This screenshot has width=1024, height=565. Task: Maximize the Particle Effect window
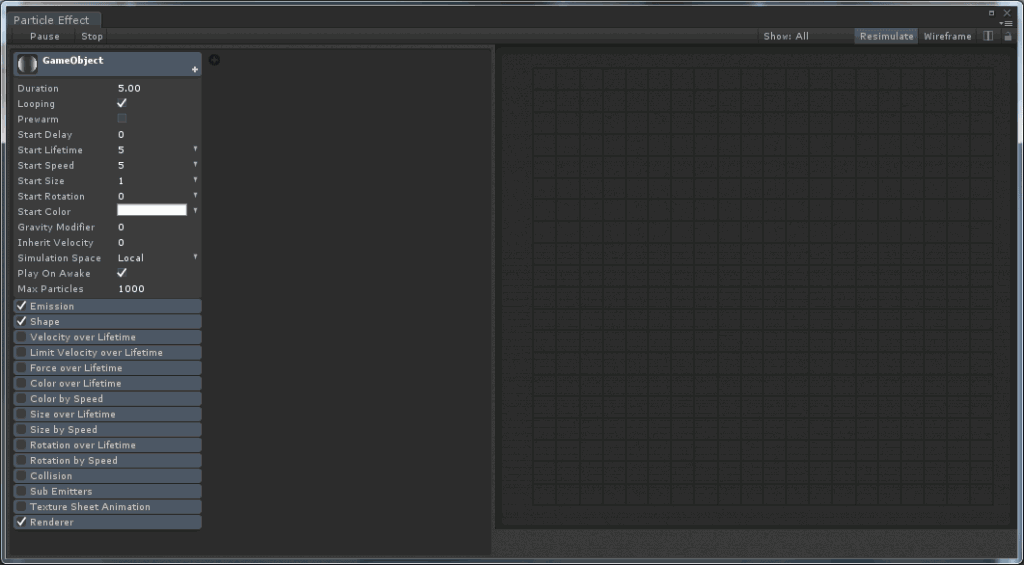(991, 13)
